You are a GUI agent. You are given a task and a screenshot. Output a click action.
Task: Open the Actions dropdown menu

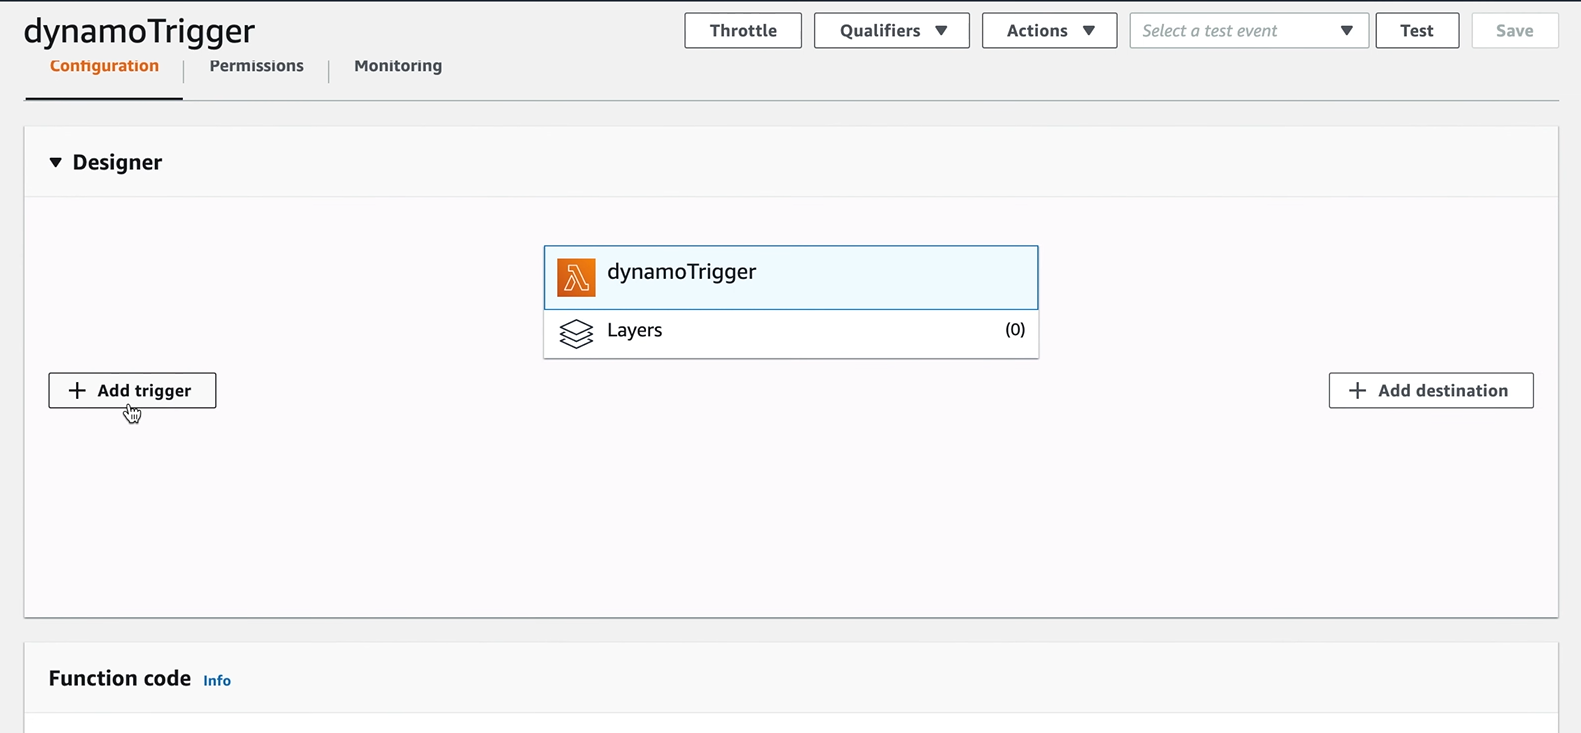1049,31
